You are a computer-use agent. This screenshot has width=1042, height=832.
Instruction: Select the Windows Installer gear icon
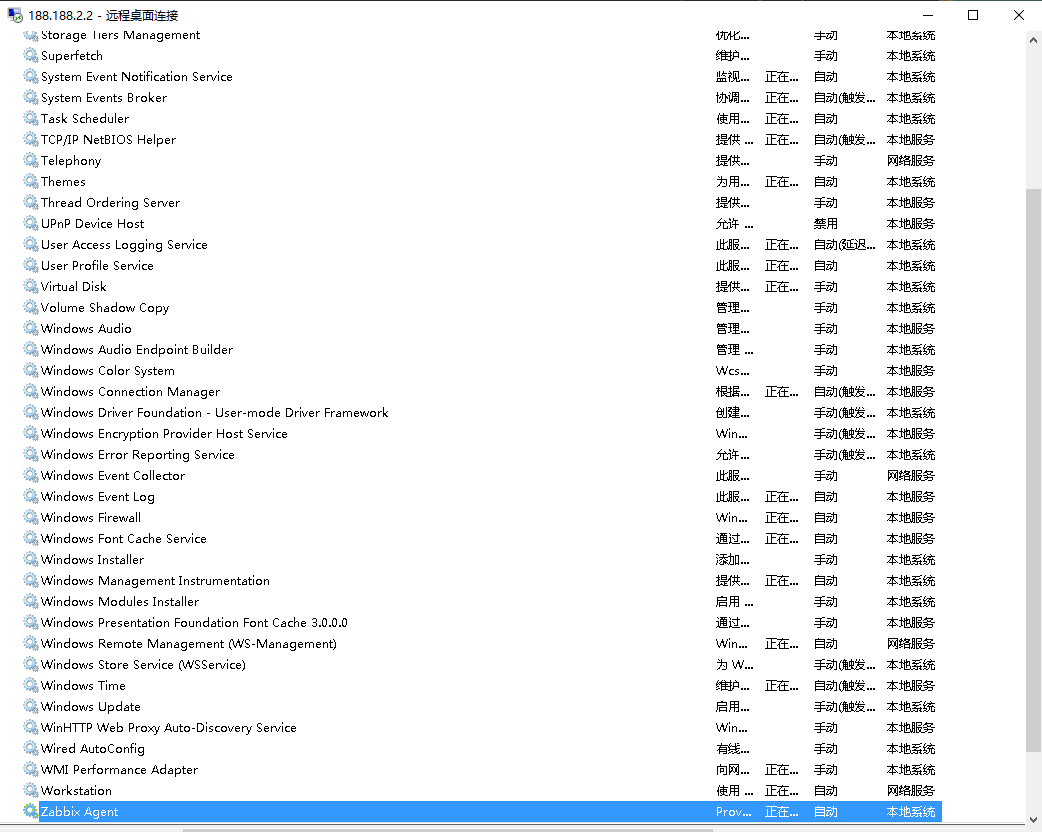[31, 560]
